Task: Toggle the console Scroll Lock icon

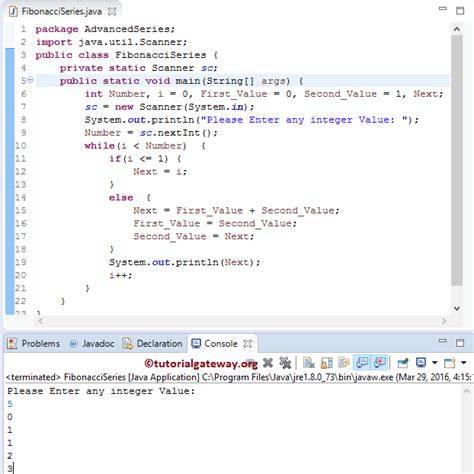Action: click(326, 363)
